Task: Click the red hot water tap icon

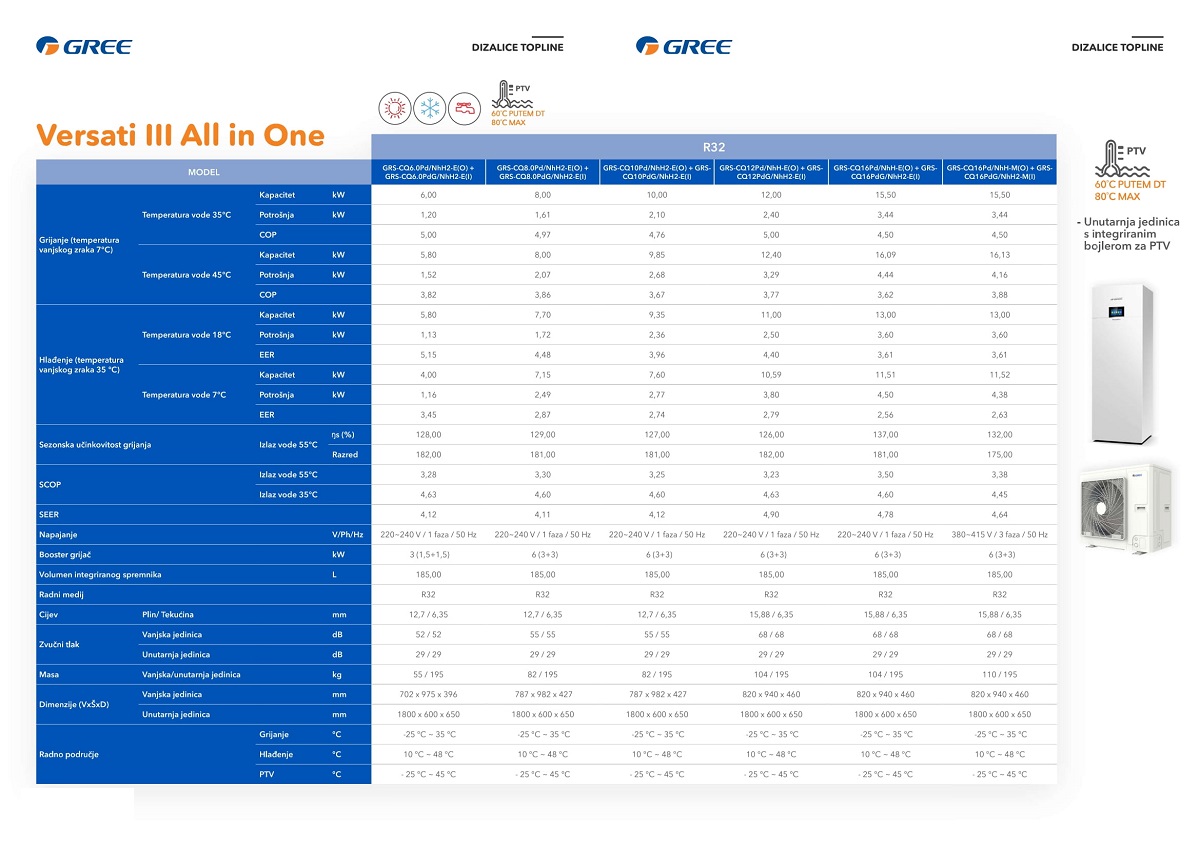Action: coord(463,108)
